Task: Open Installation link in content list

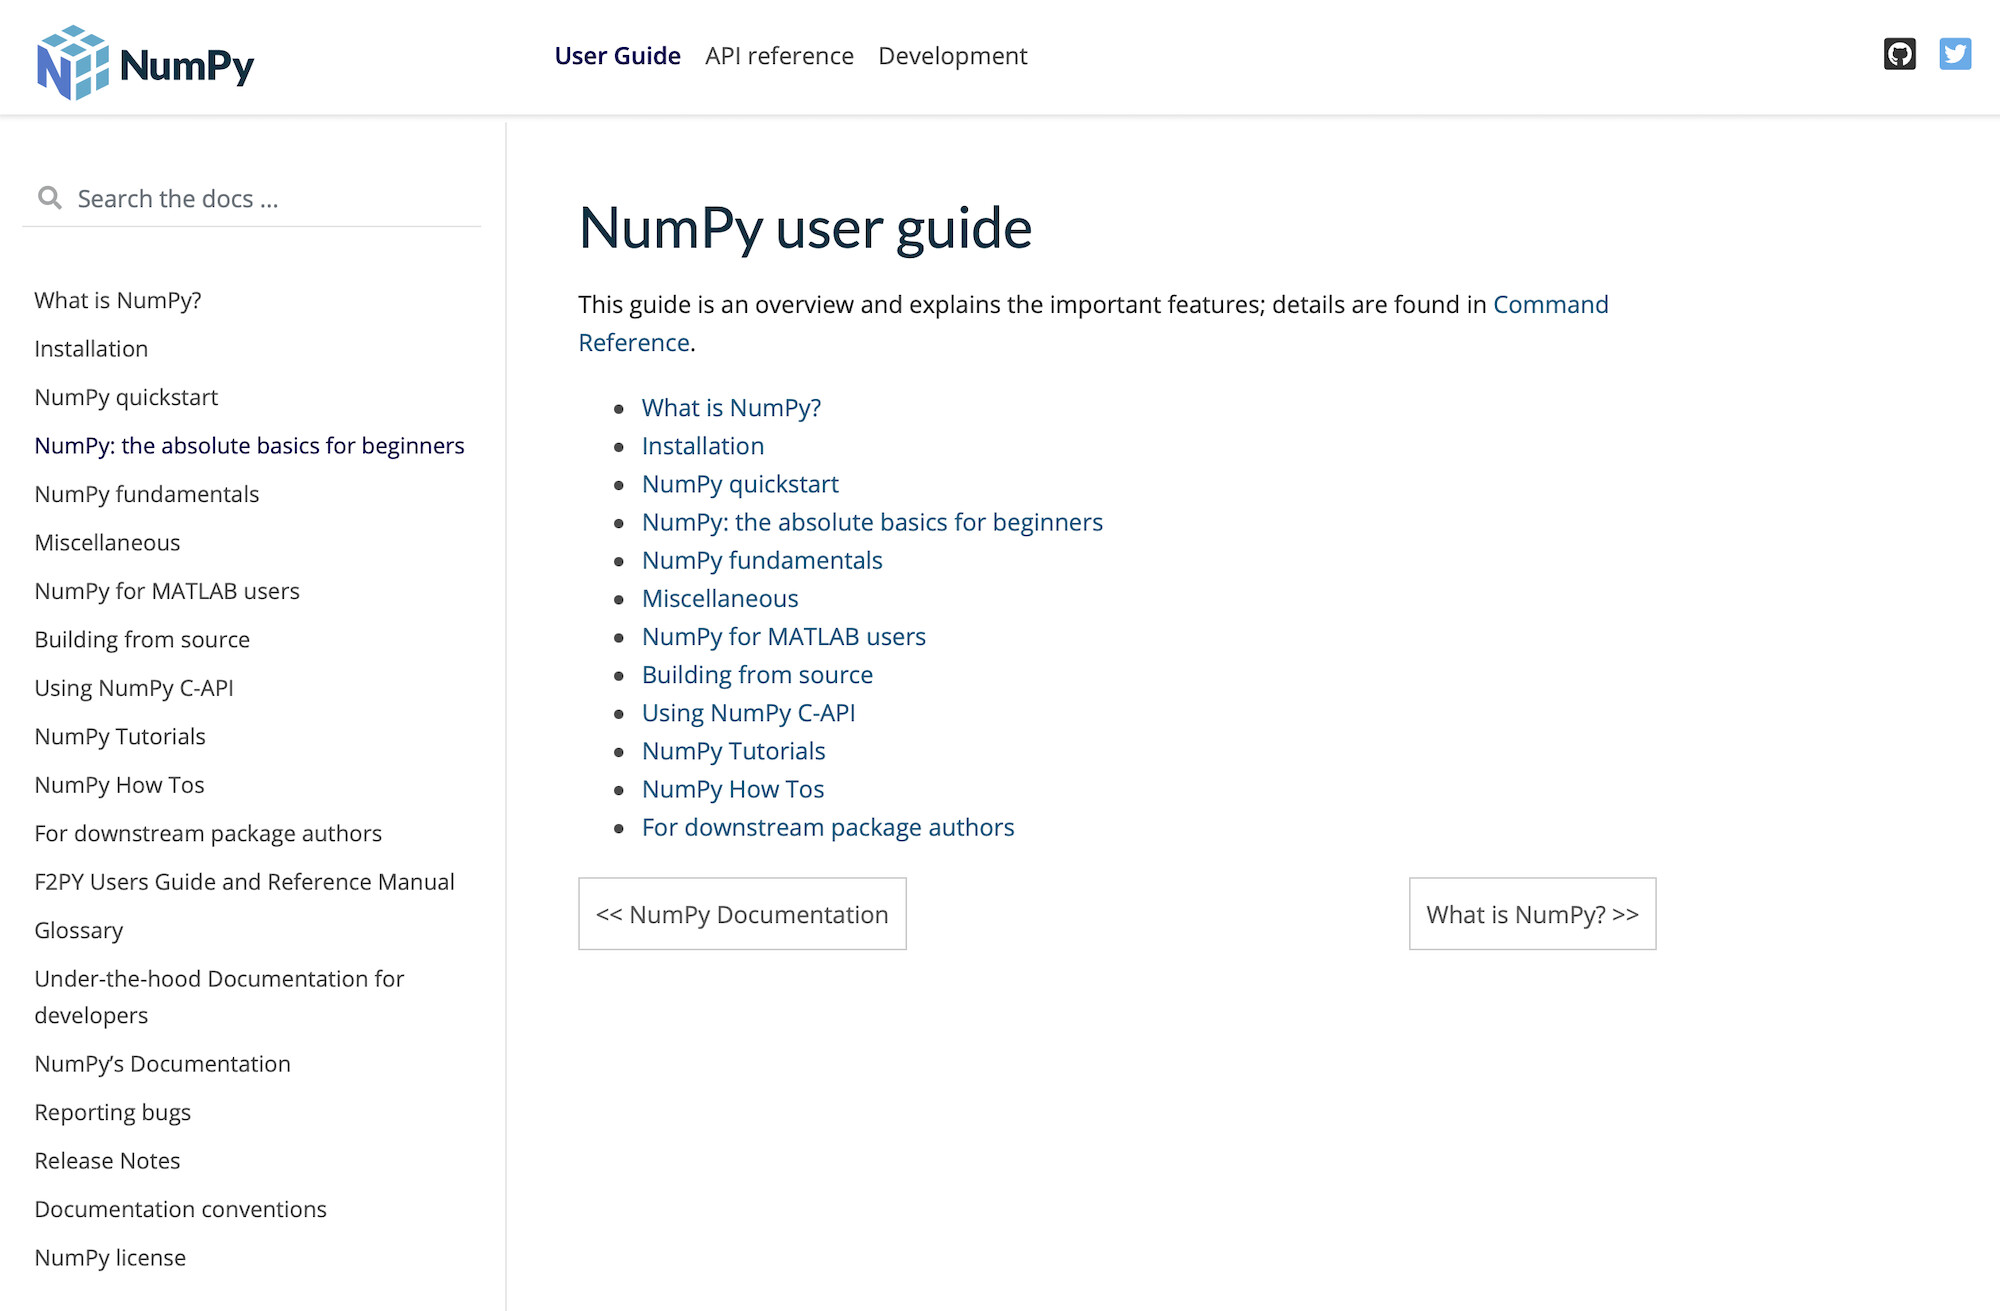Action: coord(702,446)
